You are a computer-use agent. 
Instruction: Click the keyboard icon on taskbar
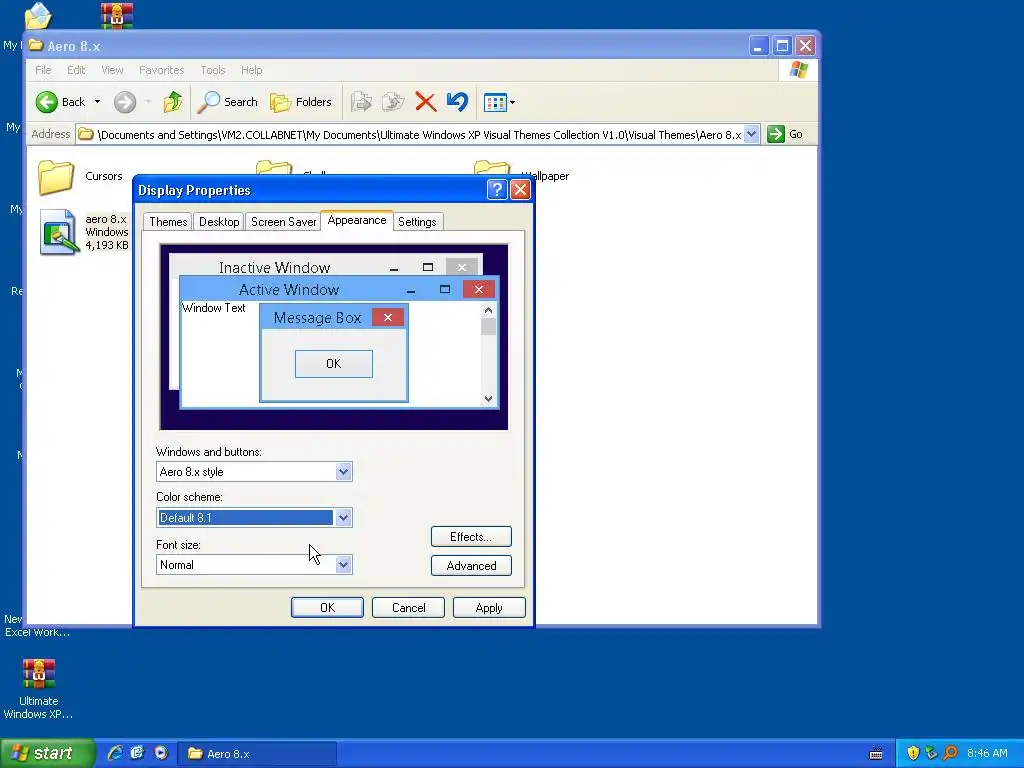[x=876, y=754]
